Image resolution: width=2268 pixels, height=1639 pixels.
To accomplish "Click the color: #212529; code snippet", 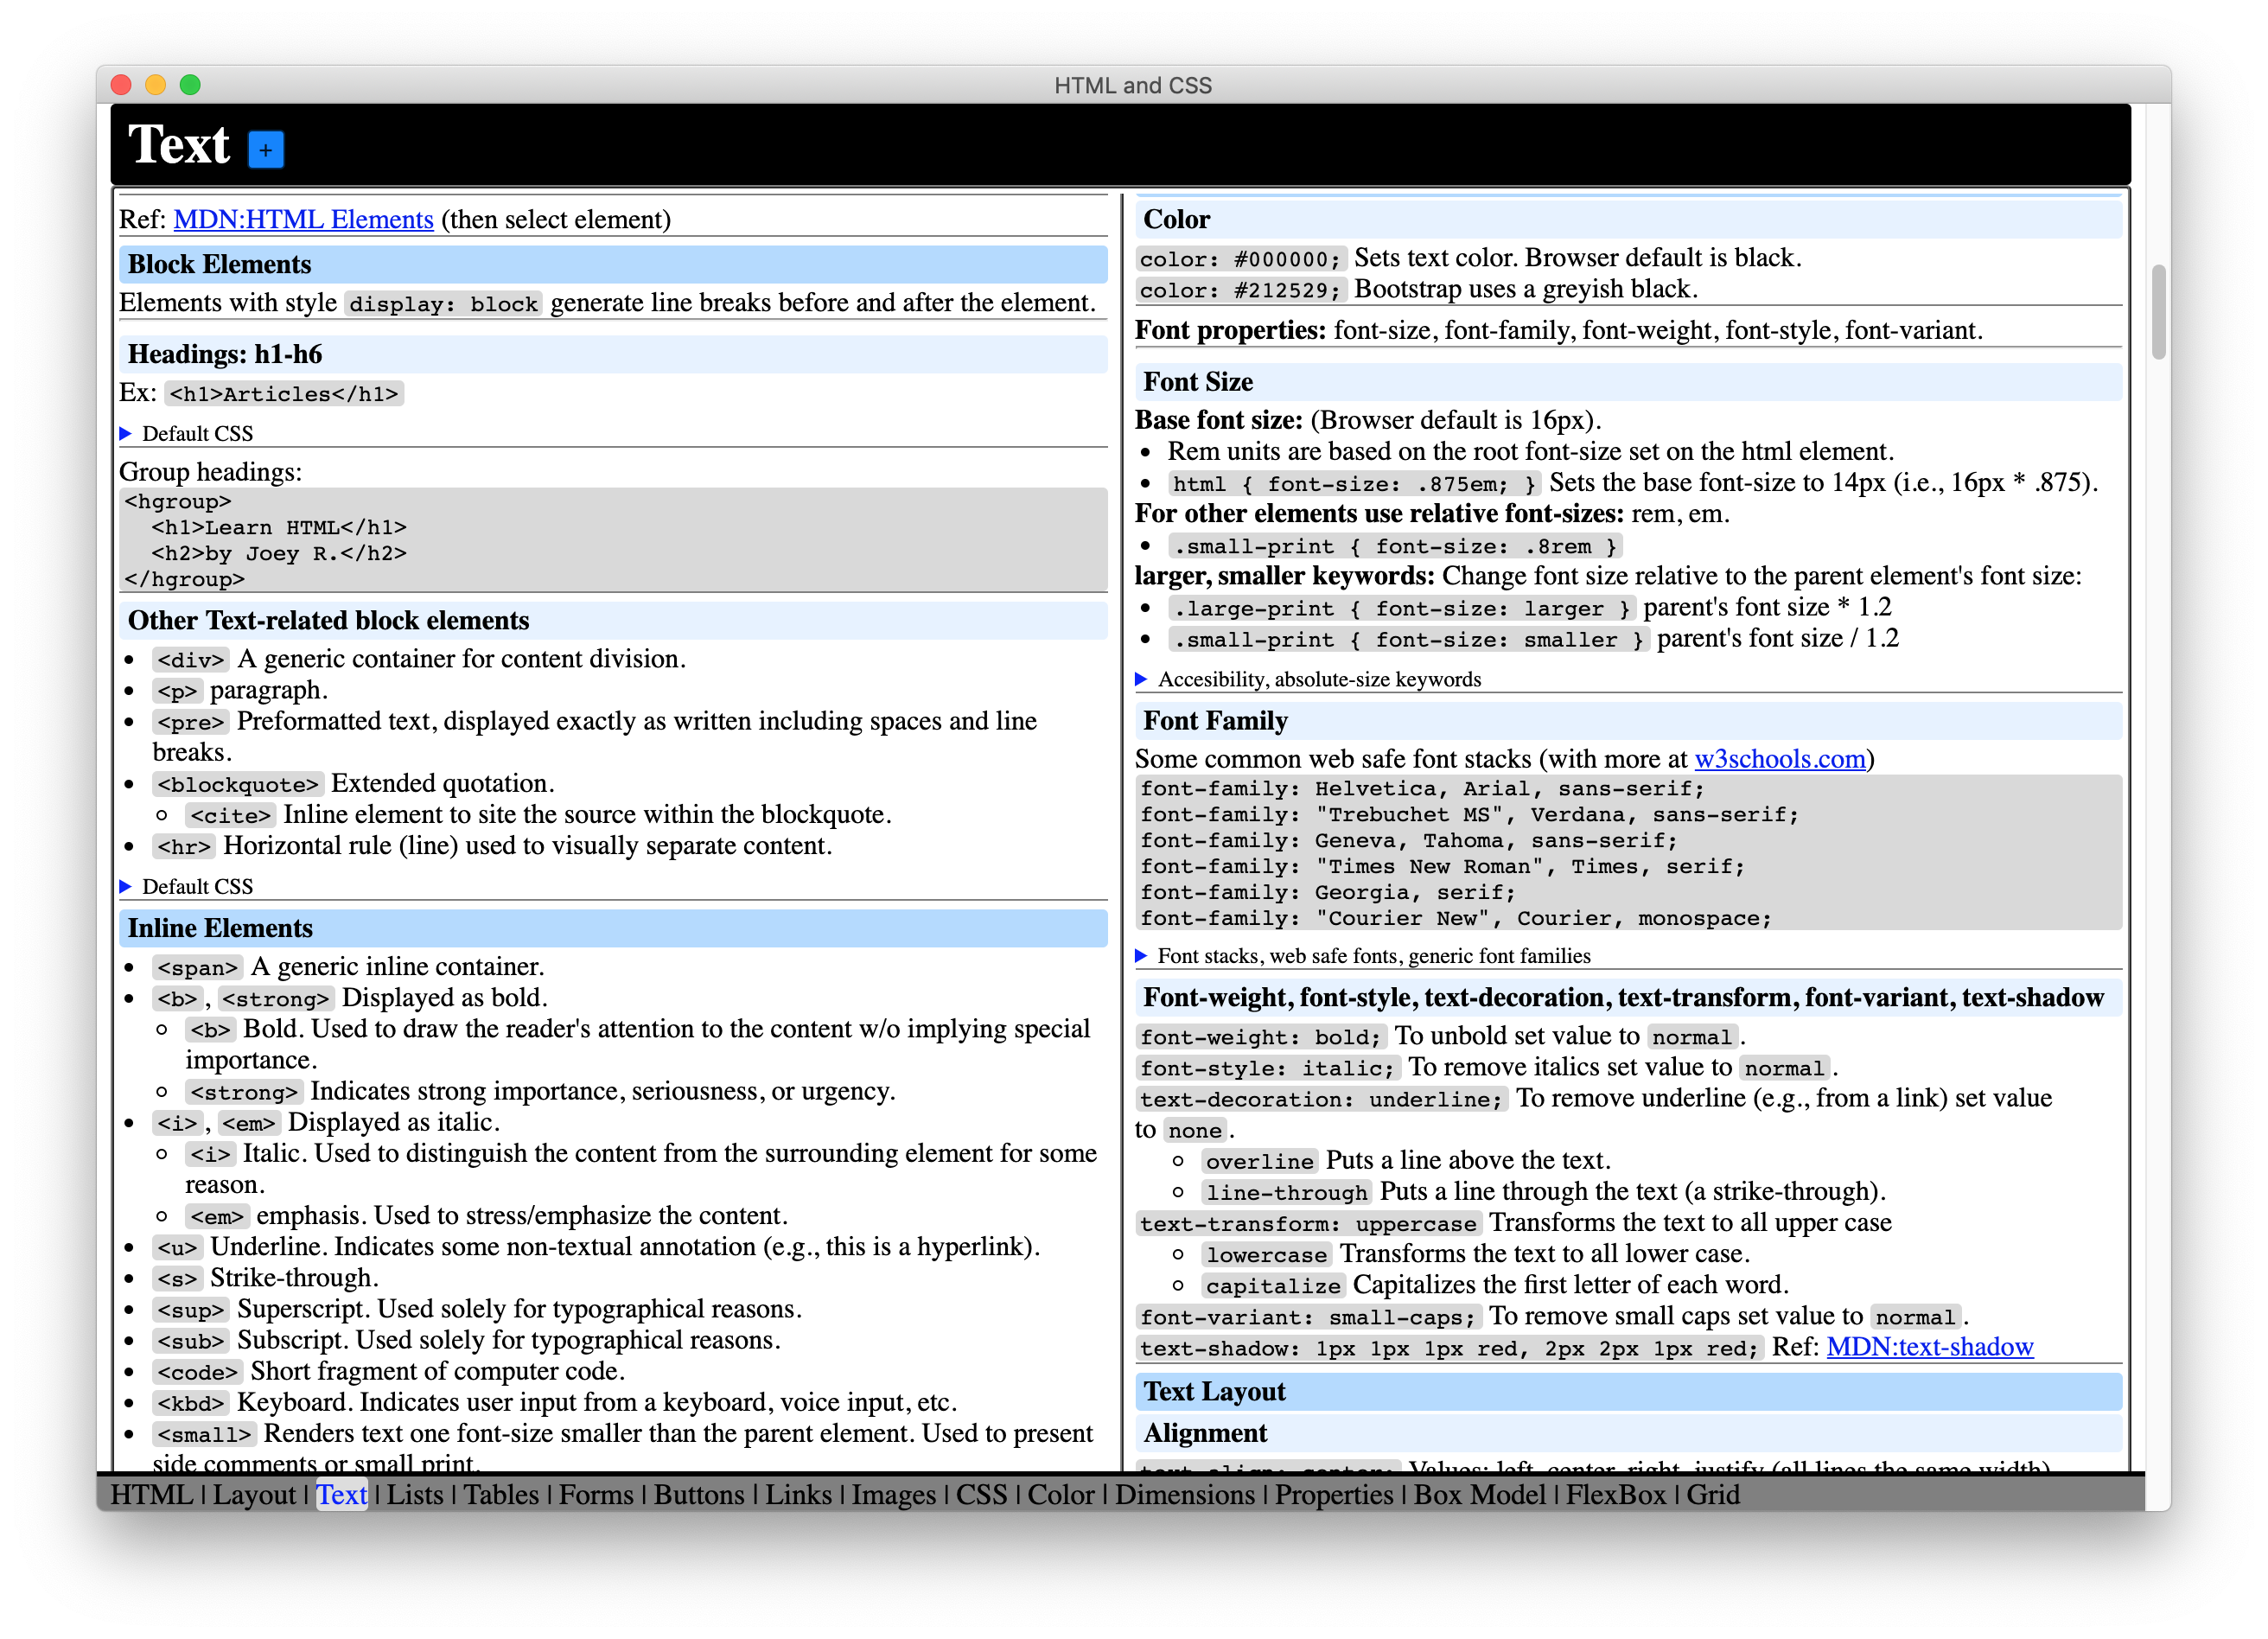I will pos(1241,291).
